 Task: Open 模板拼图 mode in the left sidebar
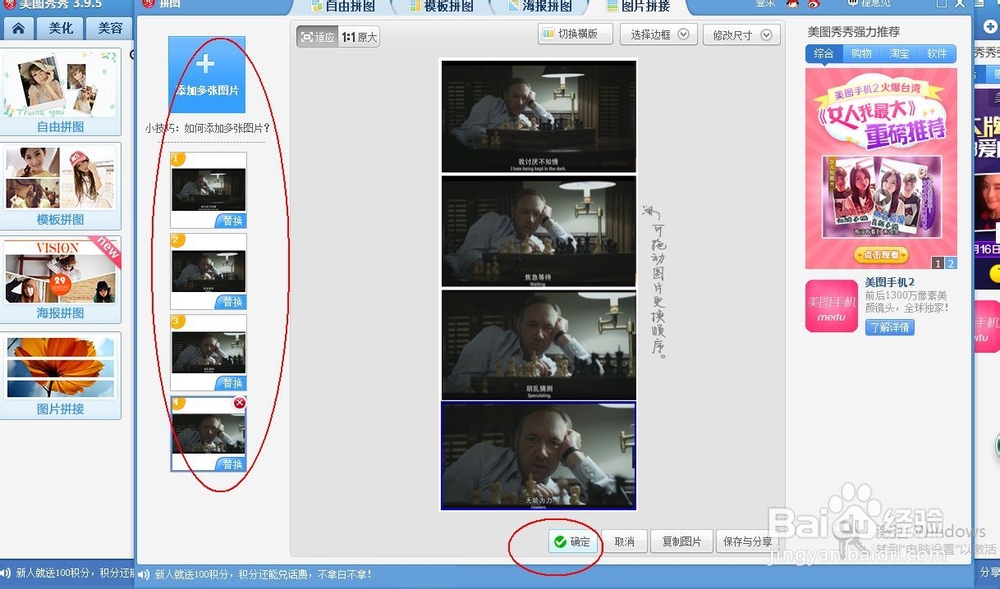pos(60,185)
